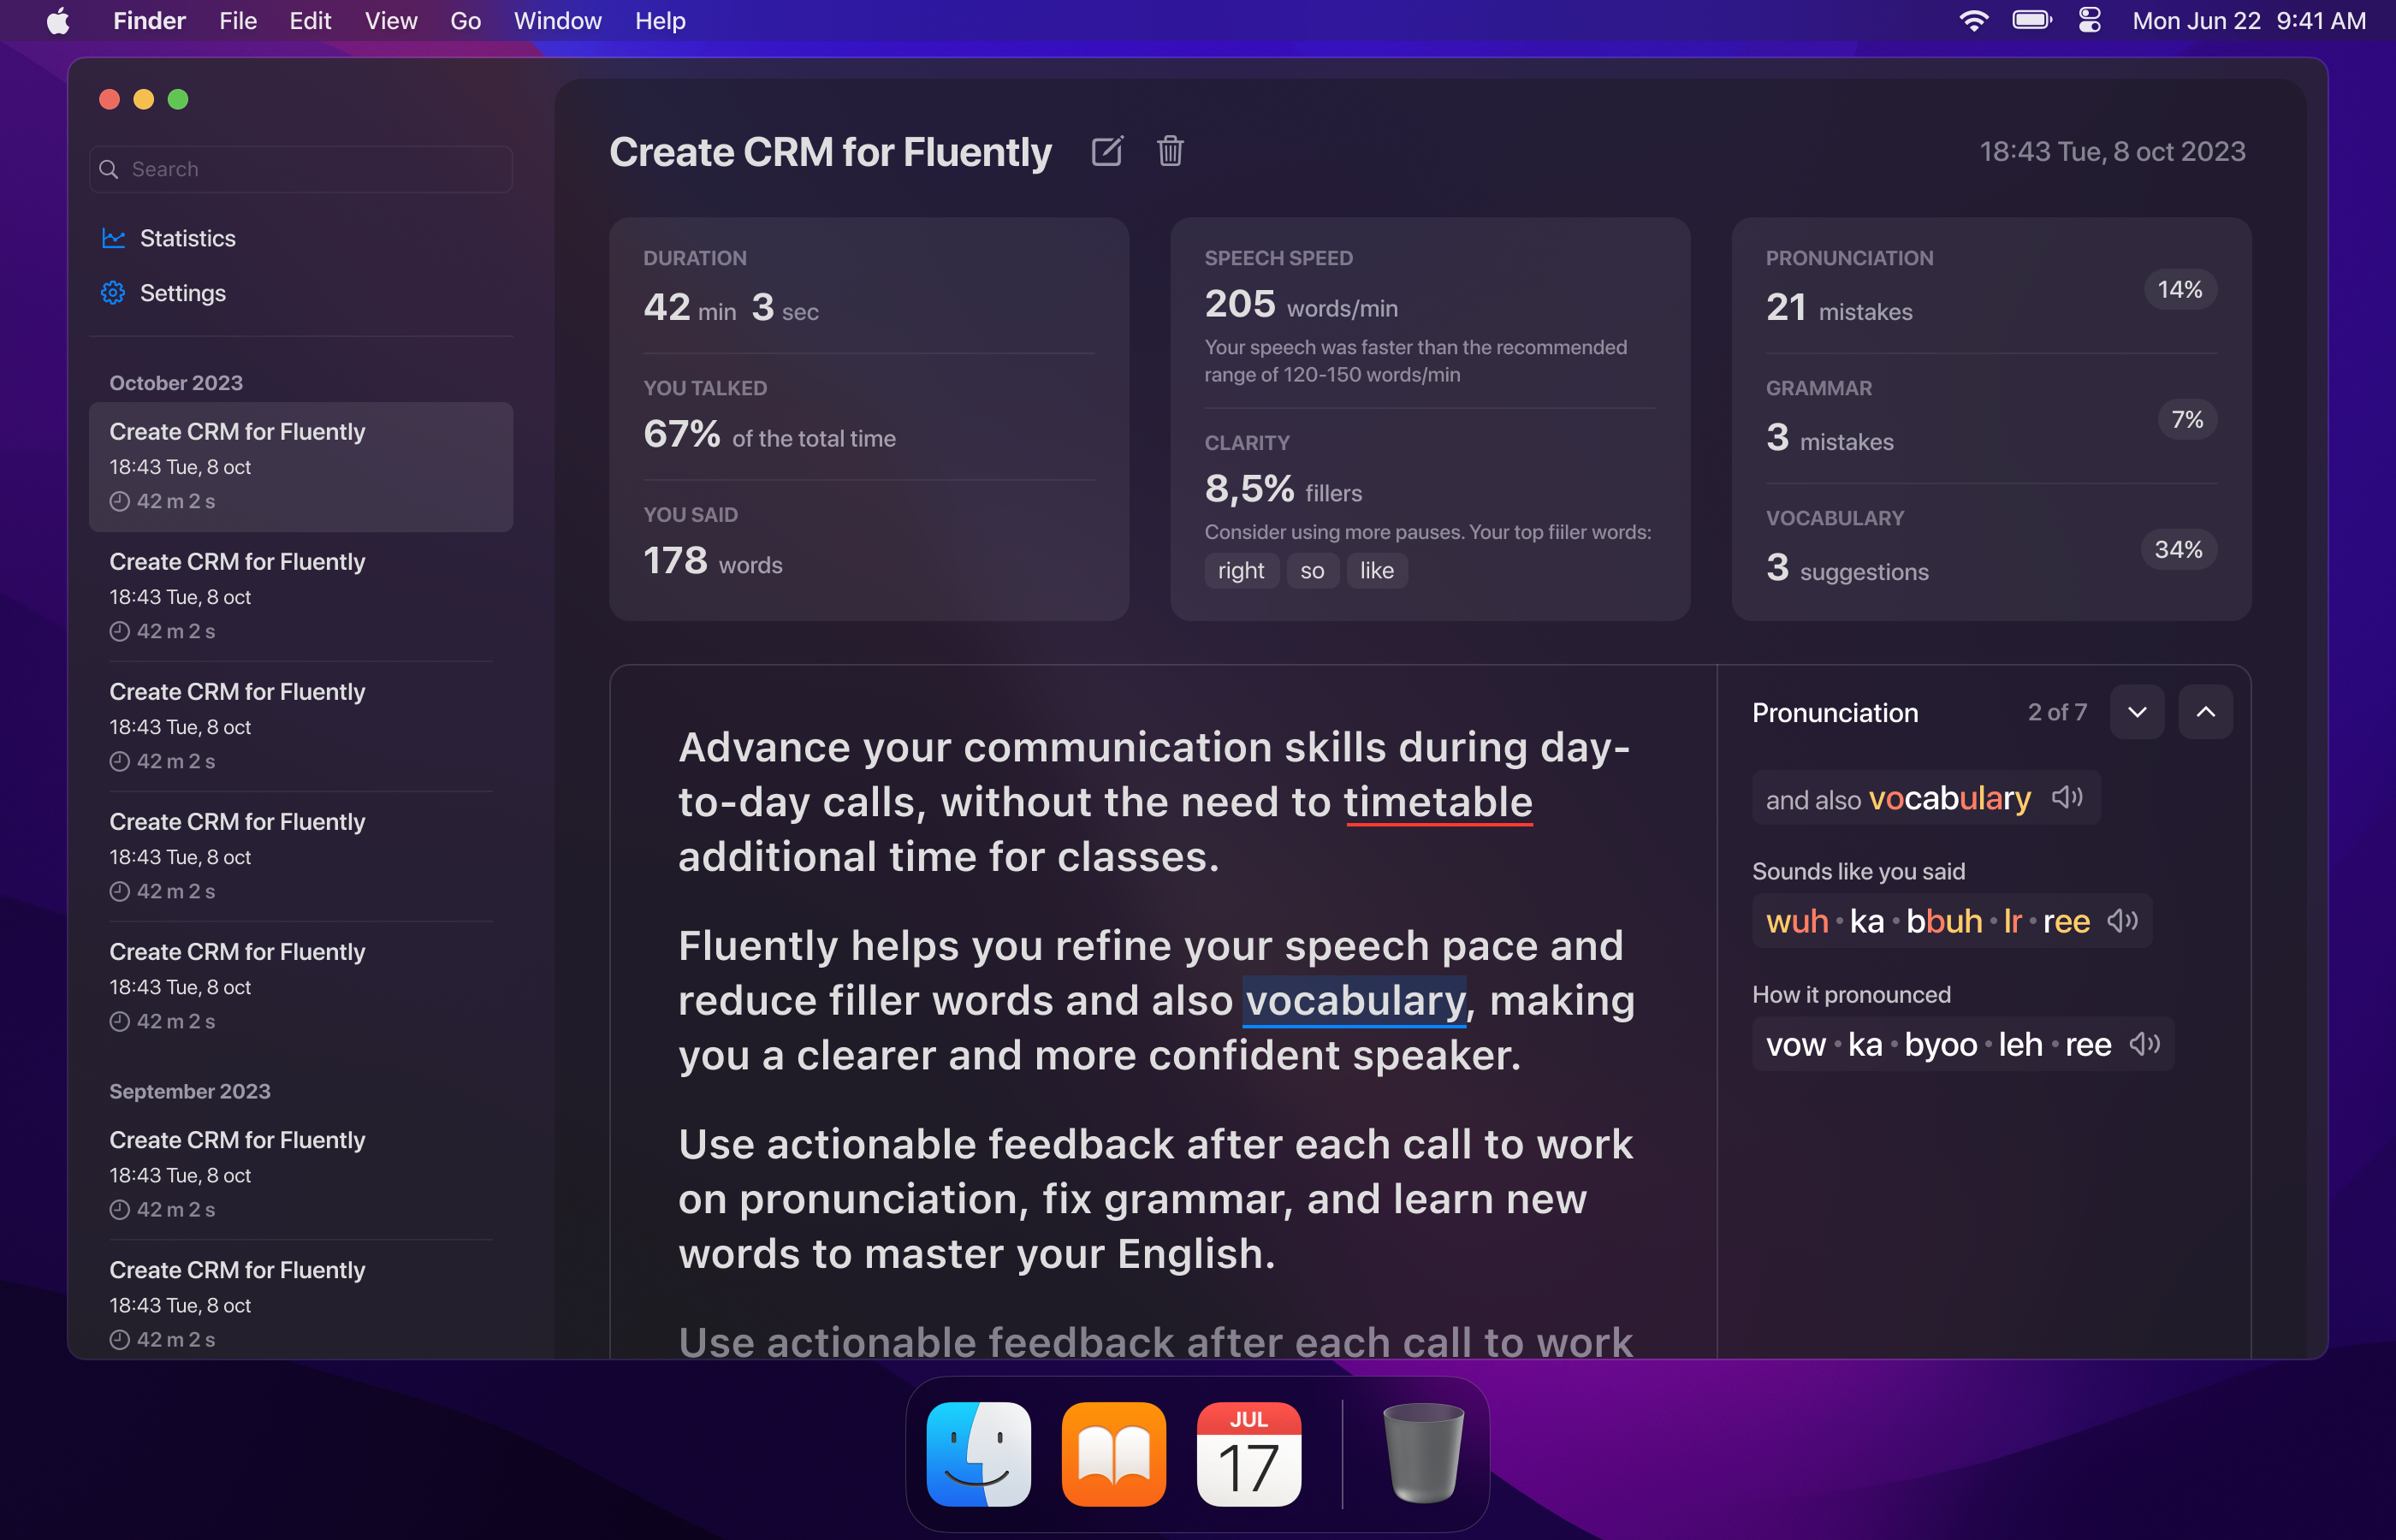The image size is (2396, 1540).
Task: Click the 'so' filler word chip
Action: coord(1312,571)
